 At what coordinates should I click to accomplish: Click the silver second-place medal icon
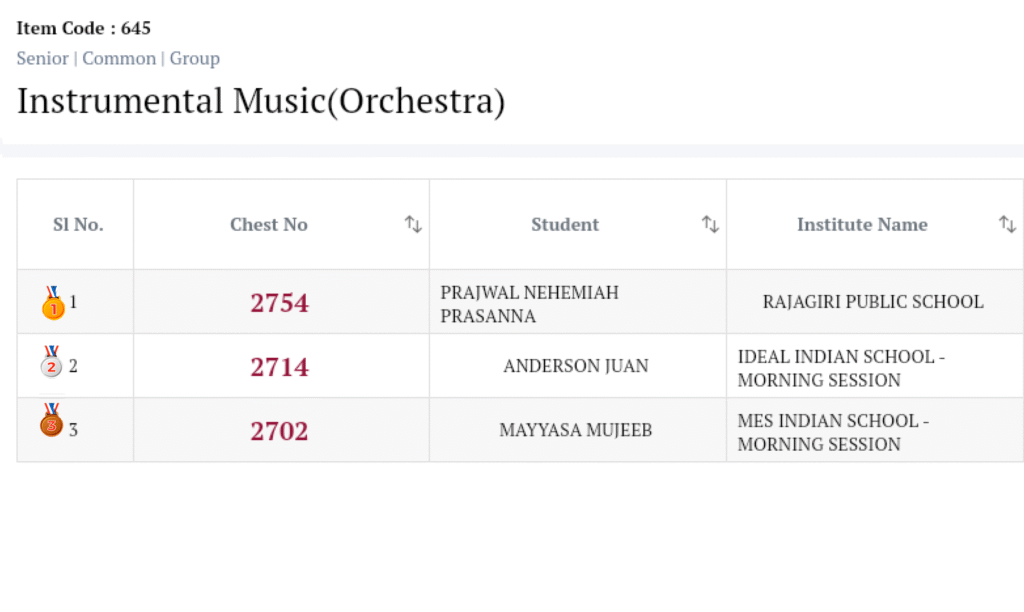[x=51, y=363]
